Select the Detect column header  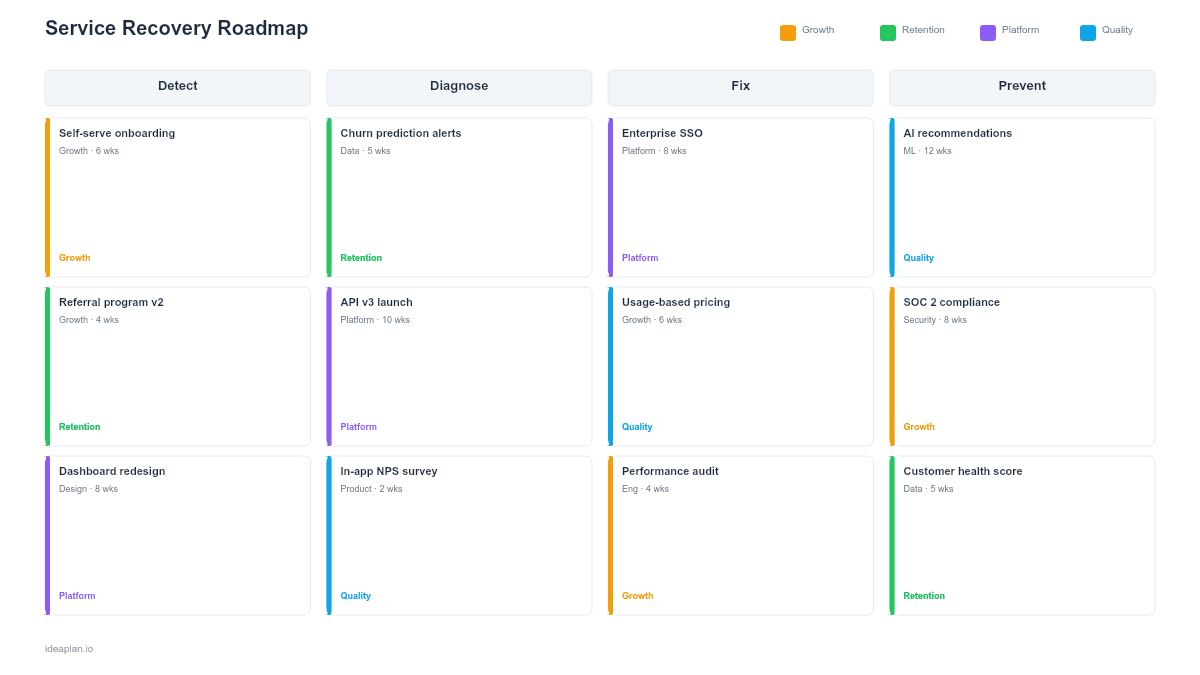click(177, 87)
